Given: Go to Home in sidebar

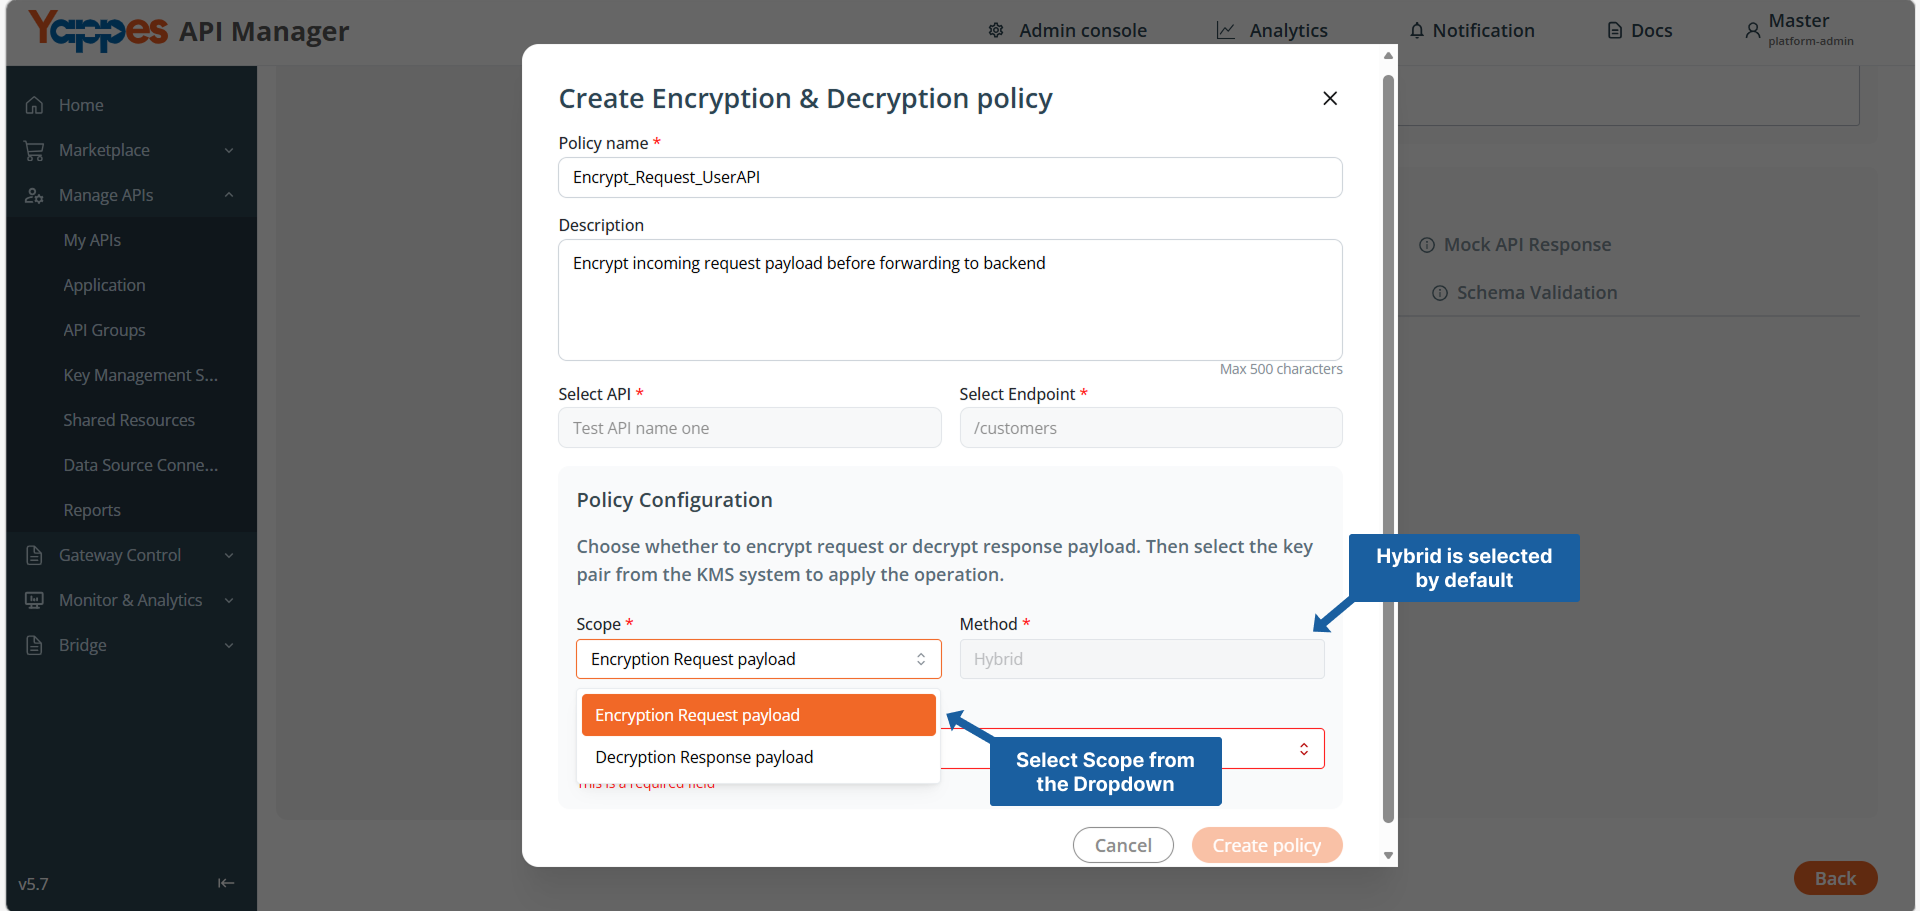Looking at the screenshot, I should pyautogui.click(x=81, y=105).
